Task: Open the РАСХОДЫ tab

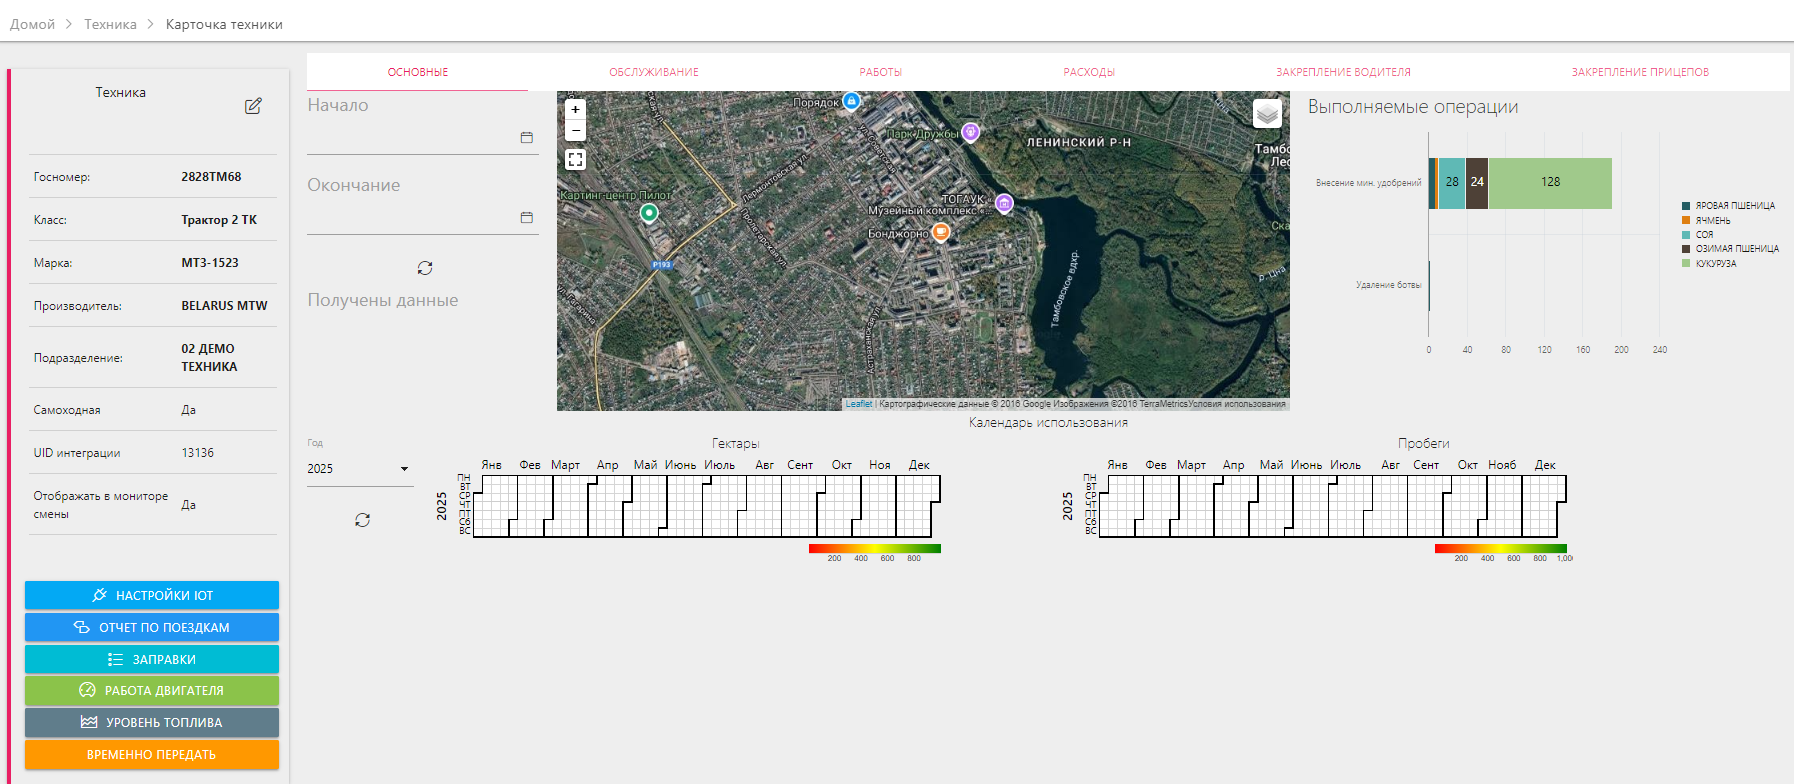Action: [x=1089, y=72]
